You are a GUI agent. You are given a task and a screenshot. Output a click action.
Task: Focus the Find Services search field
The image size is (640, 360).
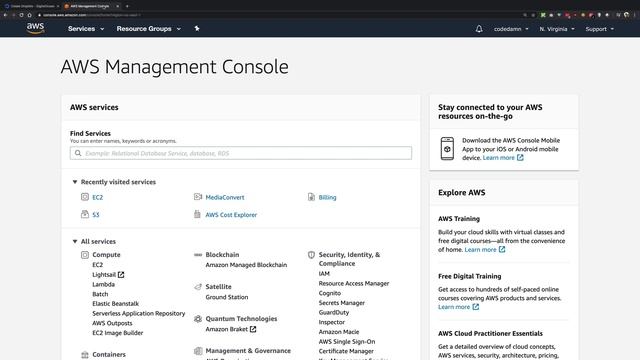tap(241, 153)
